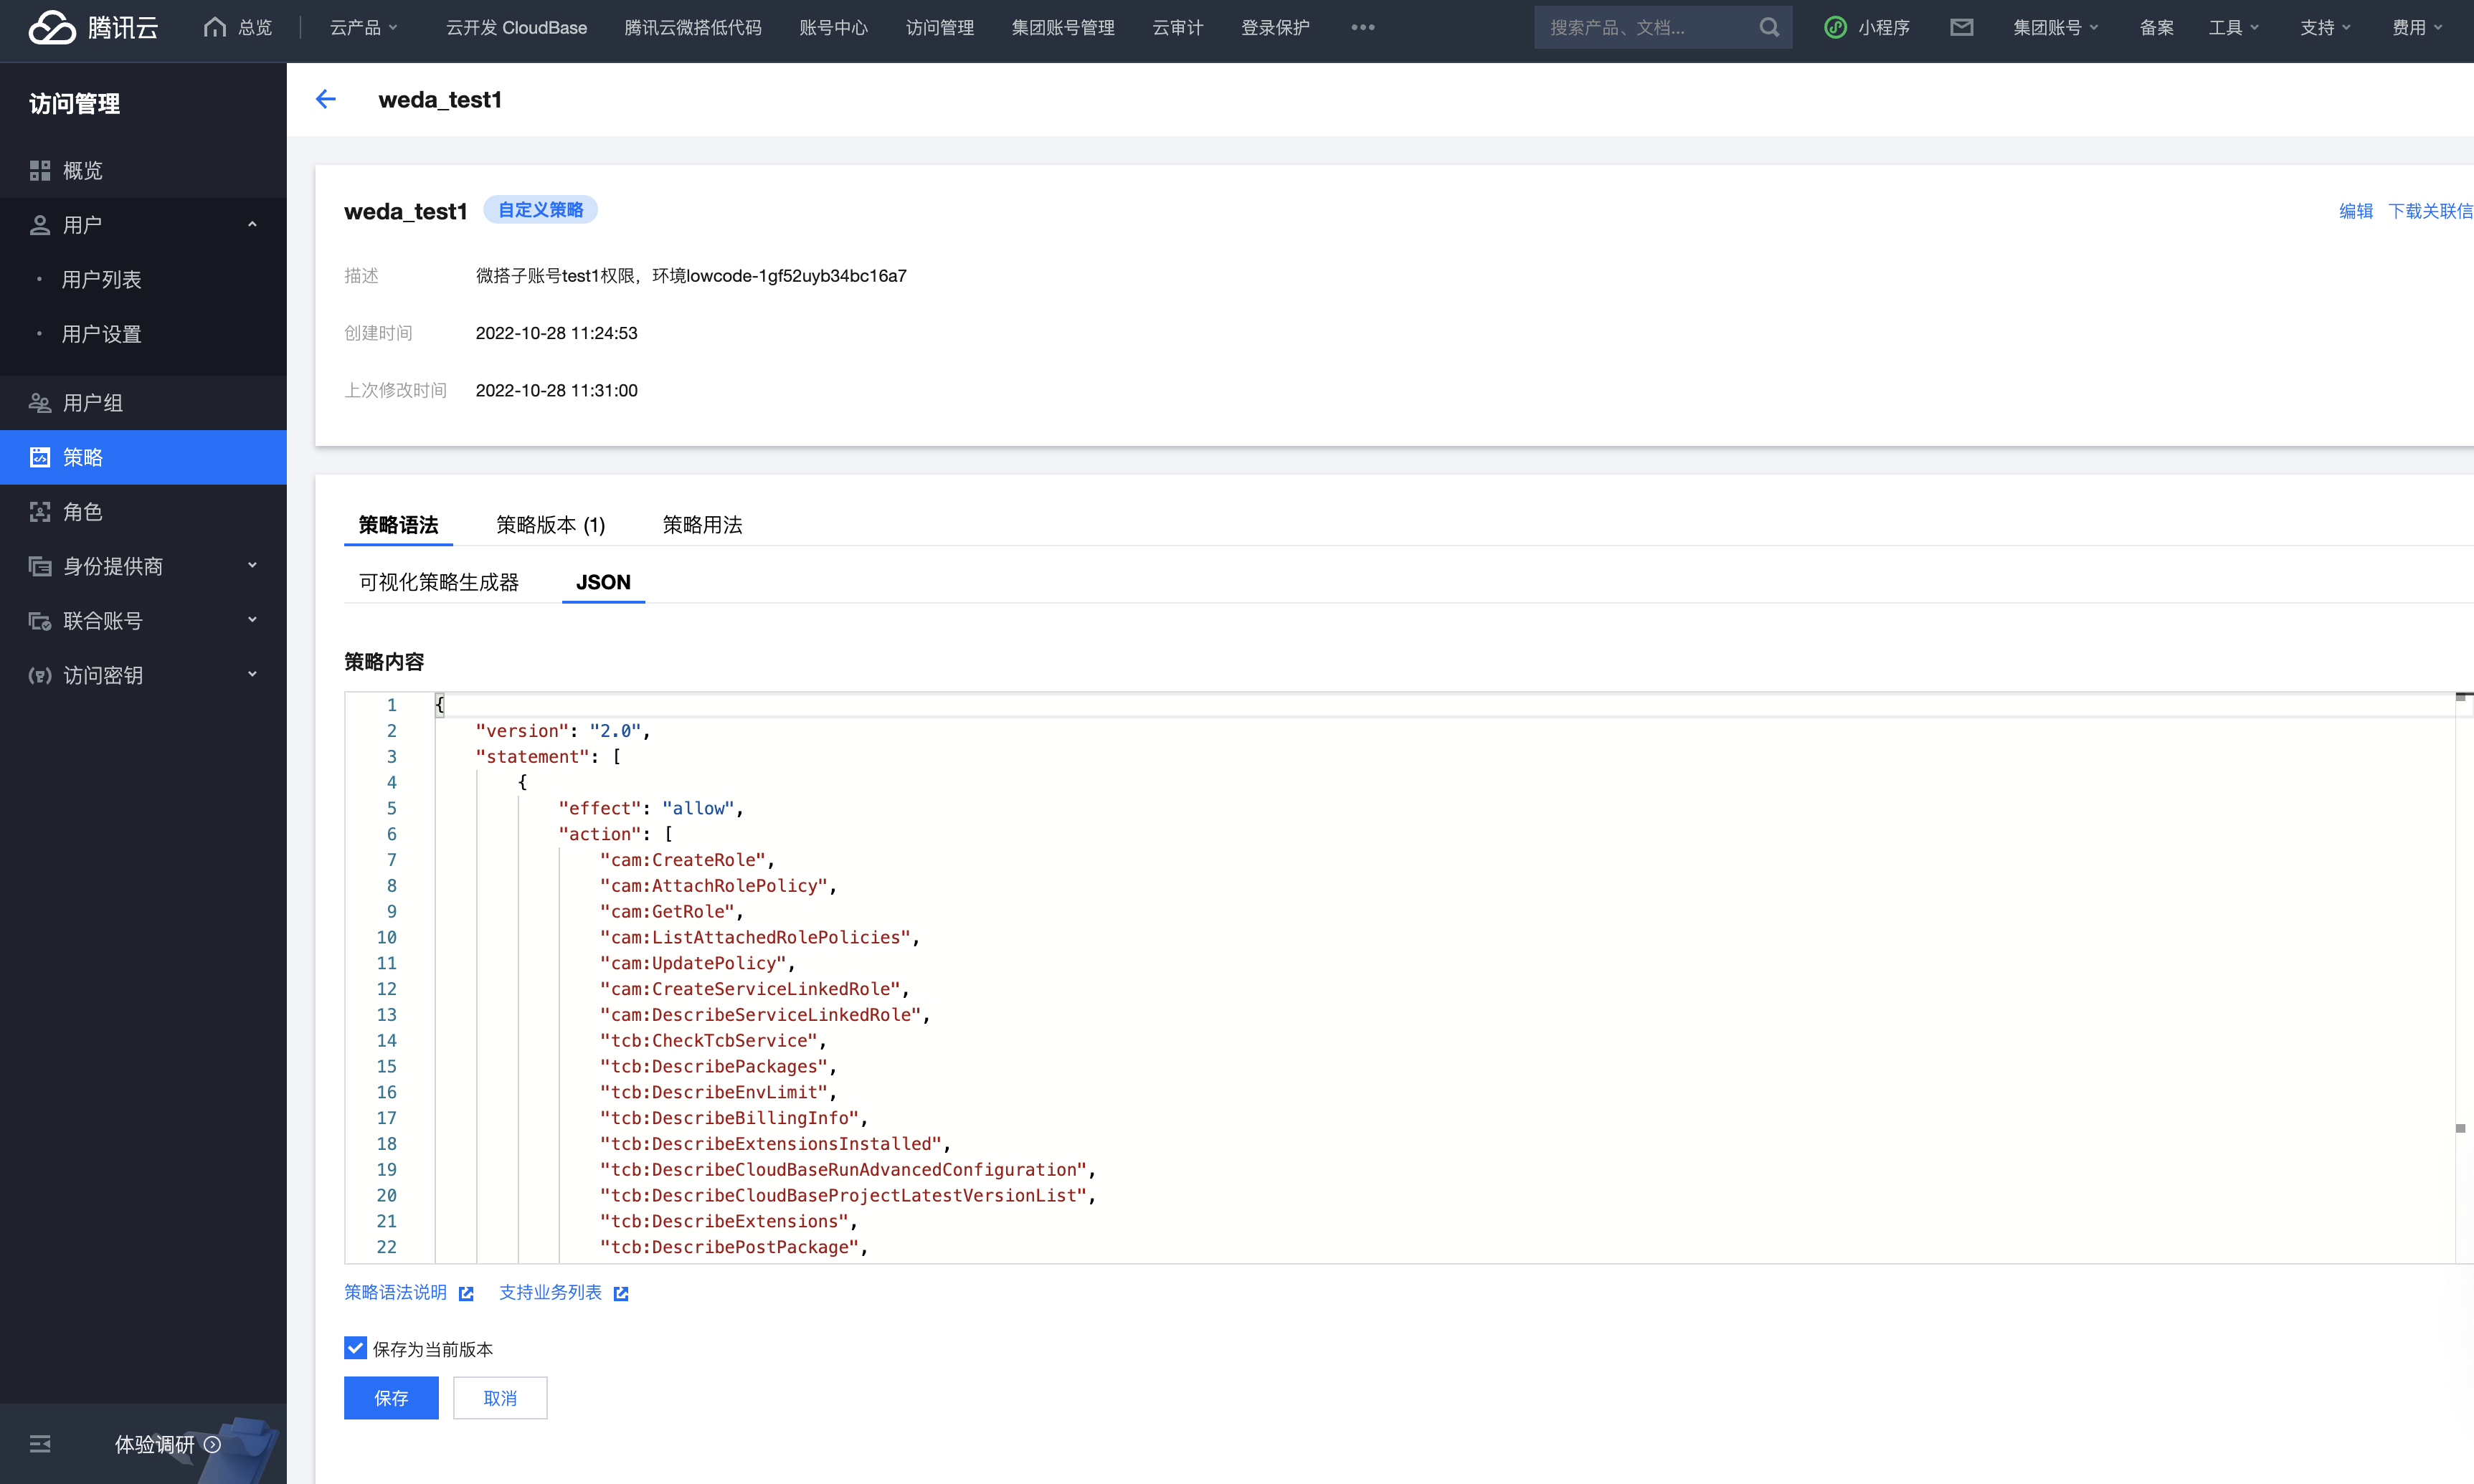Click the 用户 person icon
Image resolution: width=2474 pixels, height=1484 pixels.
pos(40,225)
